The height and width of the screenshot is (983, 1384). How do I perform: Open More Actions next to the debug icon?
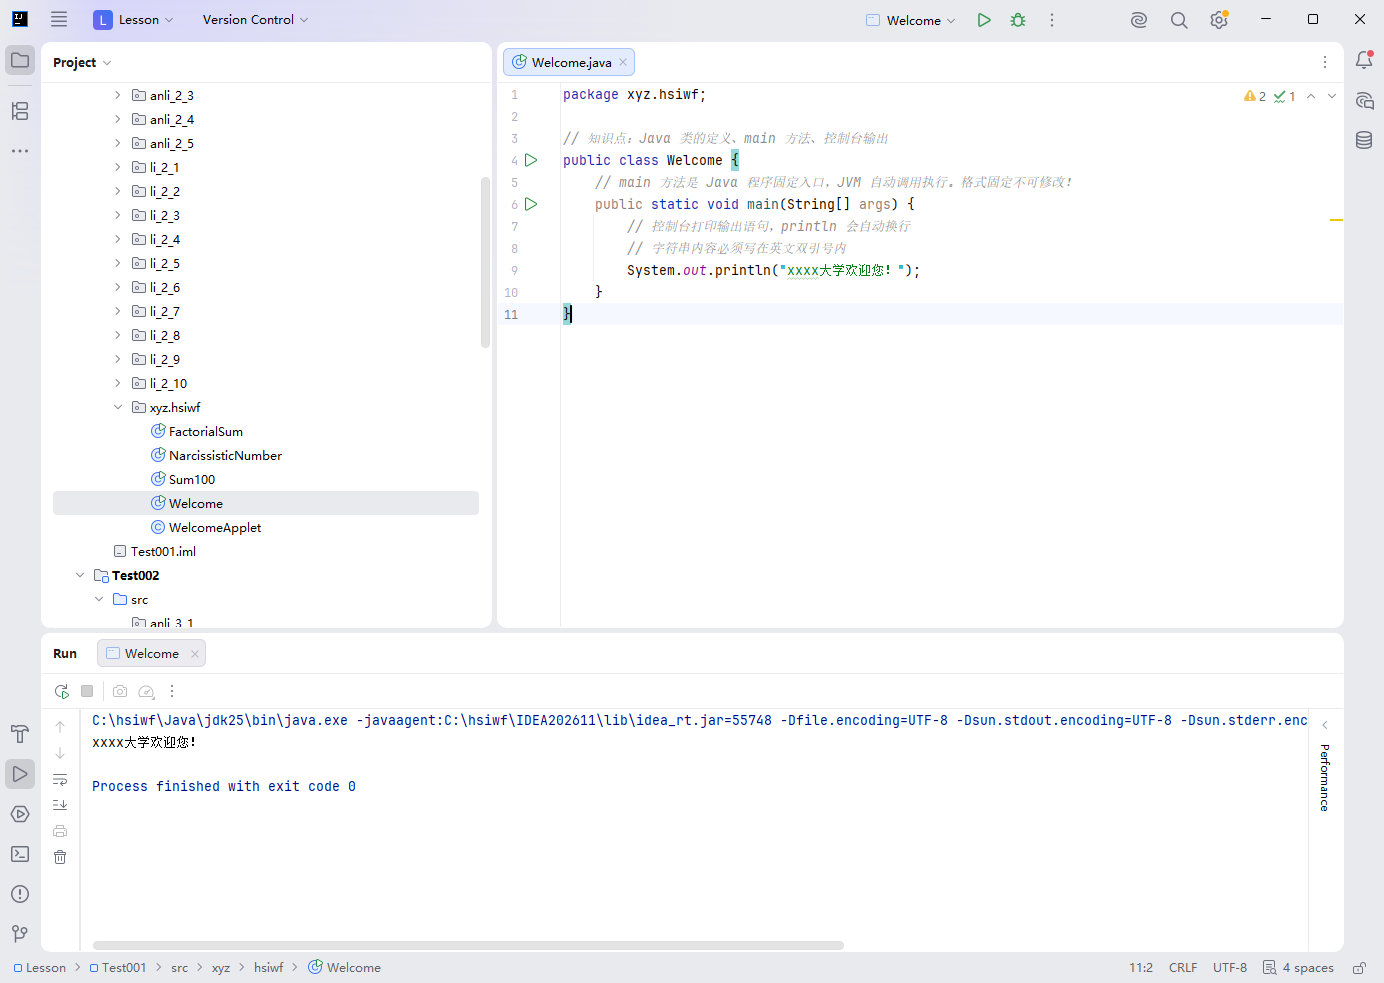coord(1052,20)
